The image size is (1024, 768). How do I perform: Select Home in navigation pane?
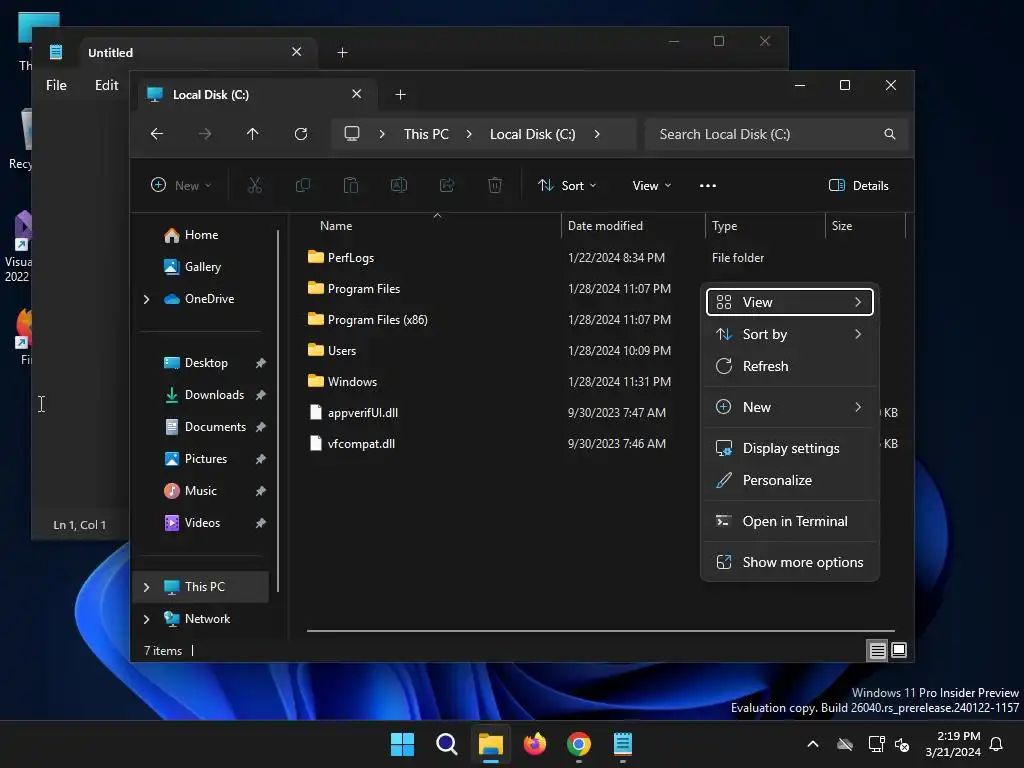point(201,235)
